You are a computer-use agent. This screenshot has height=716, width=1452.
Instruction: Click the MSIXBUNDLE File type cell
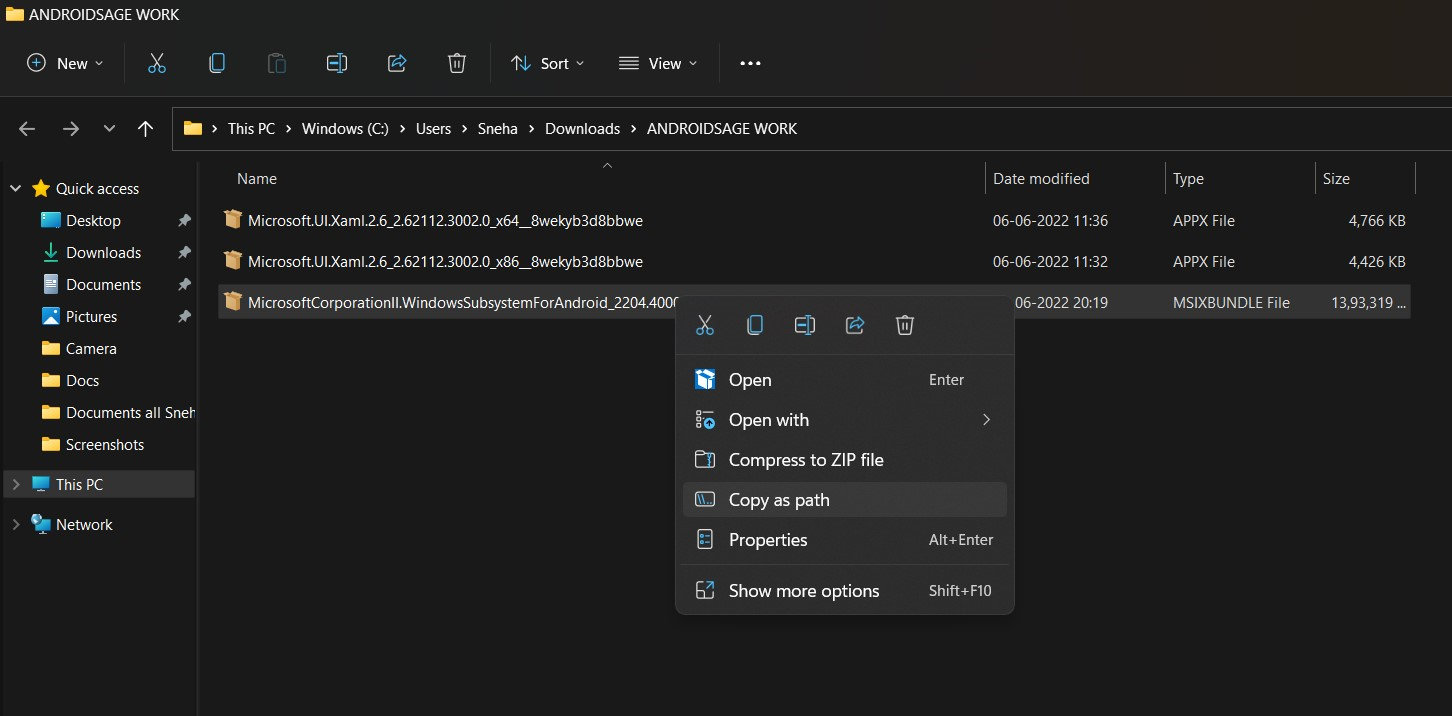click(1231, 302)
